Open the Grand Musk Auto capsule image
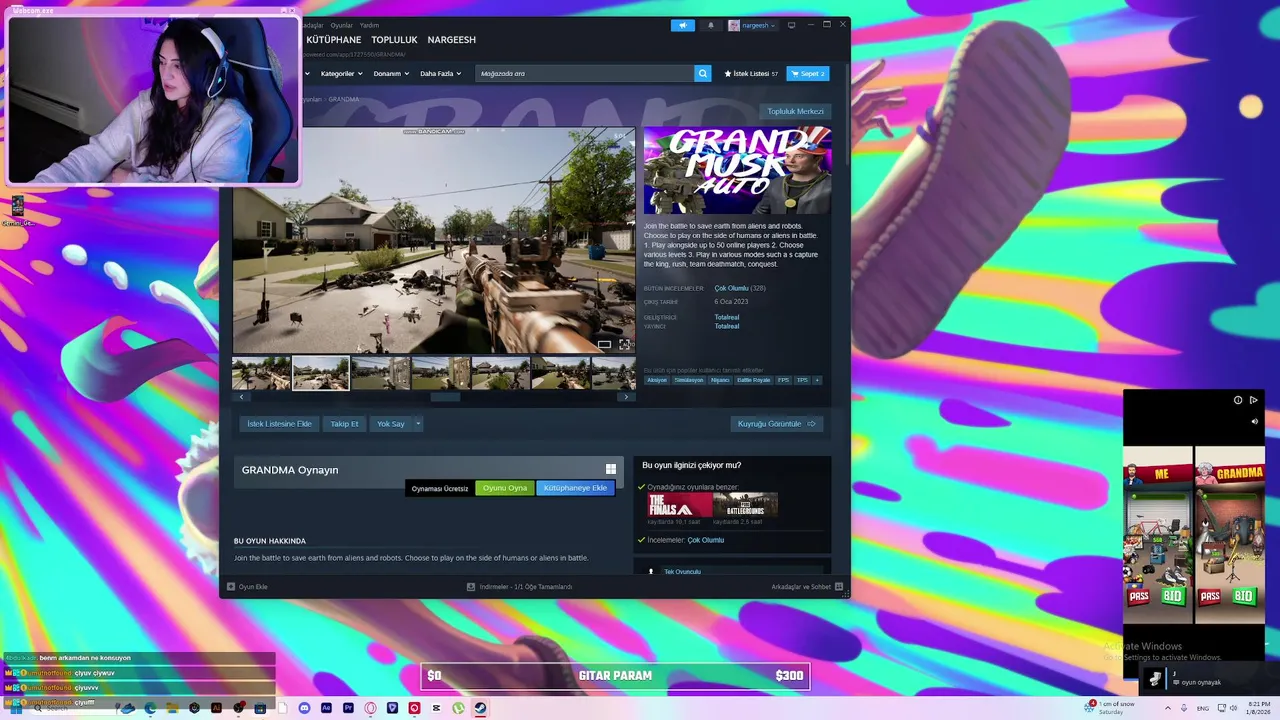 tap(737, 170)
